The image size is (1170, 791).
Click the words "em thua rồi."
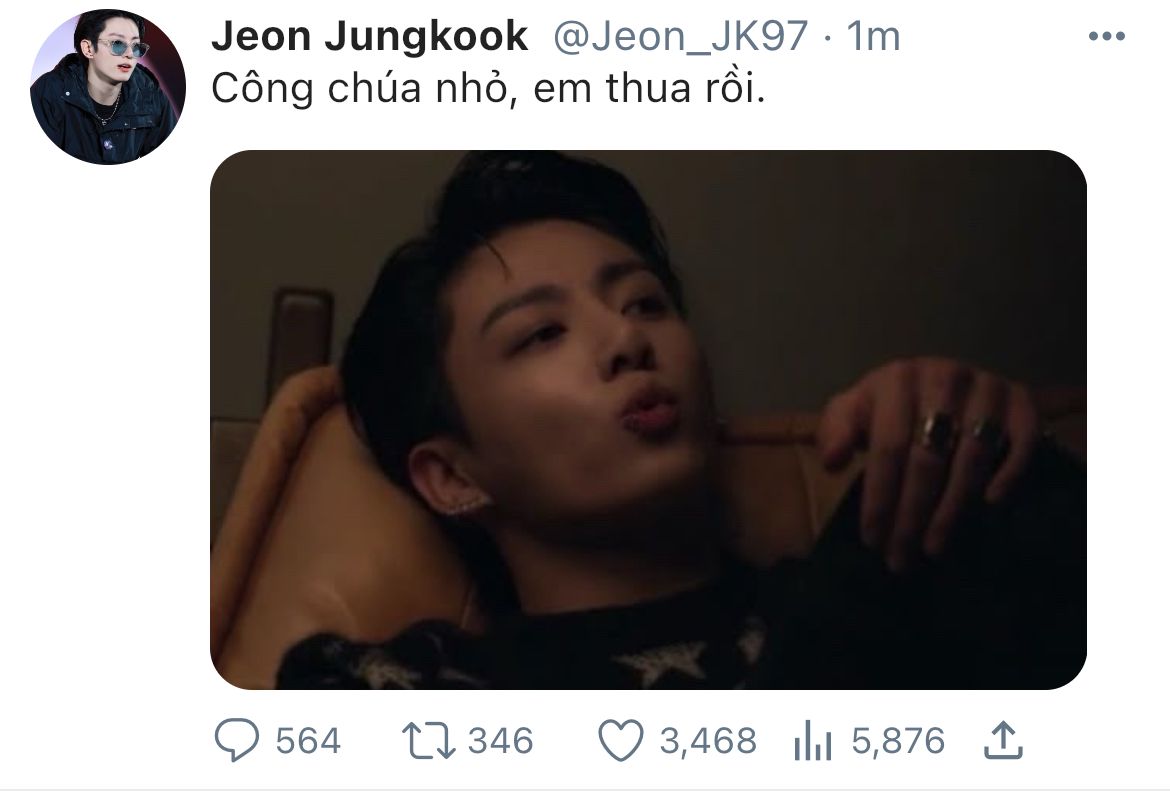tap(649, 89)
